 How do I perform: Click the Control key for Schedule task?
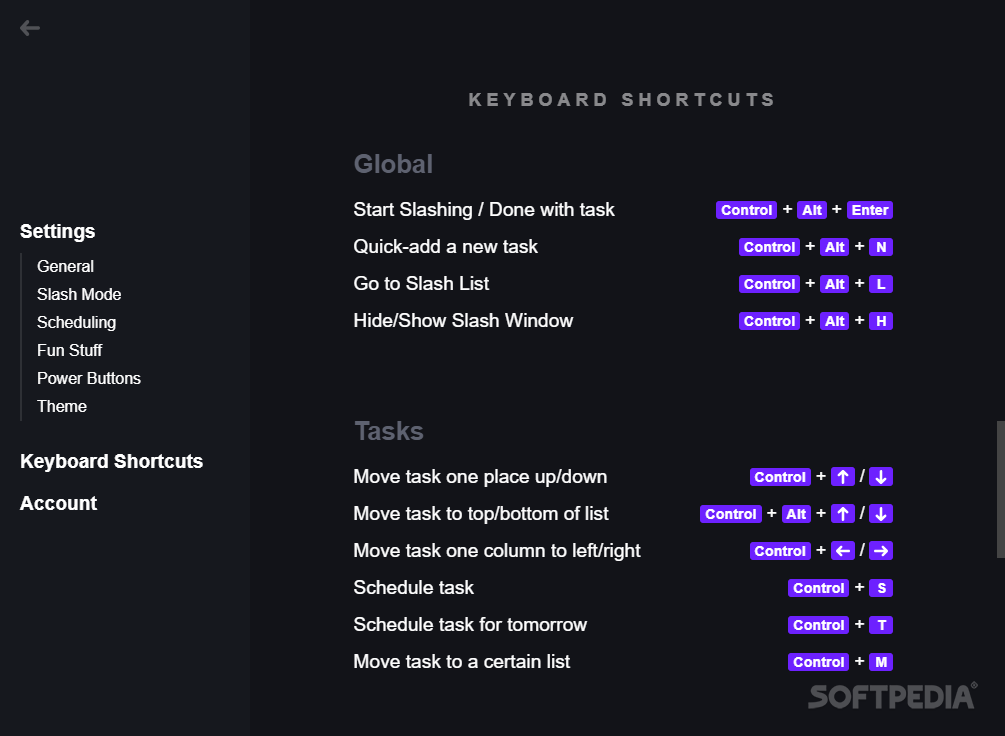(818, 588)
